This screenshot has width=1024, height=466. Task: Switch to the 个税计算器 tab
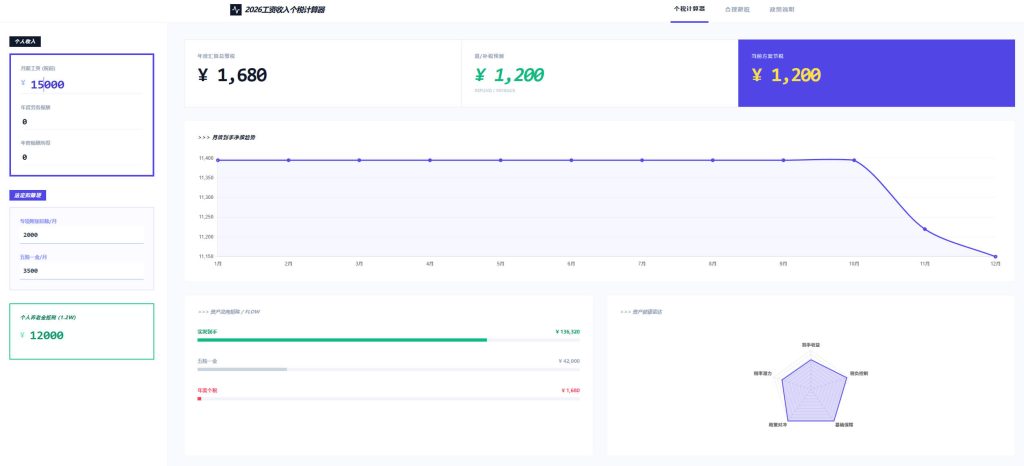click(x=689, y=9)
